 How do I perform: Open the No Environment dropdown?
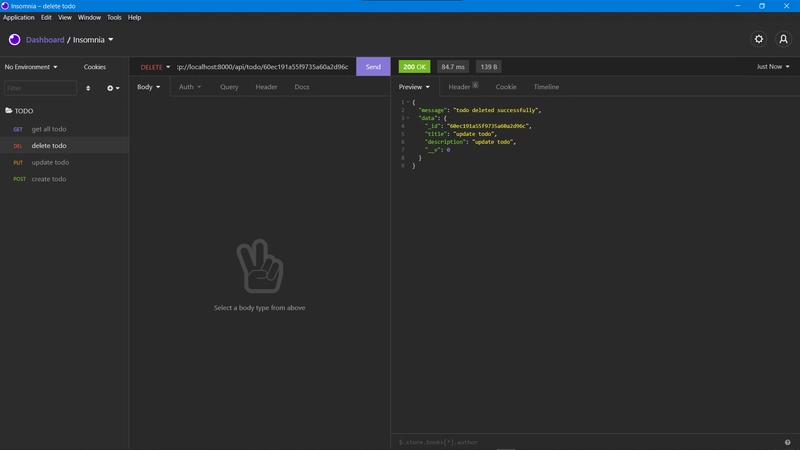tap(31, 67)
